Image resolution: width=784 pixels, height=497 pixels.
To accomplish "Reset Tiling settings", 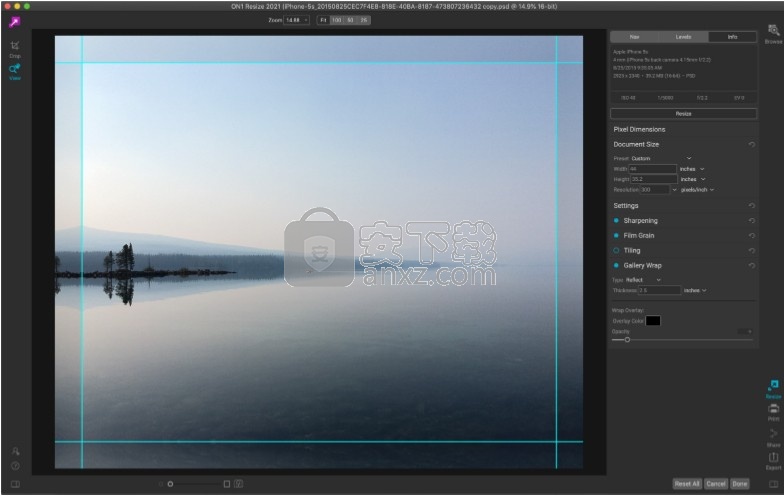I will coord(752,250).
